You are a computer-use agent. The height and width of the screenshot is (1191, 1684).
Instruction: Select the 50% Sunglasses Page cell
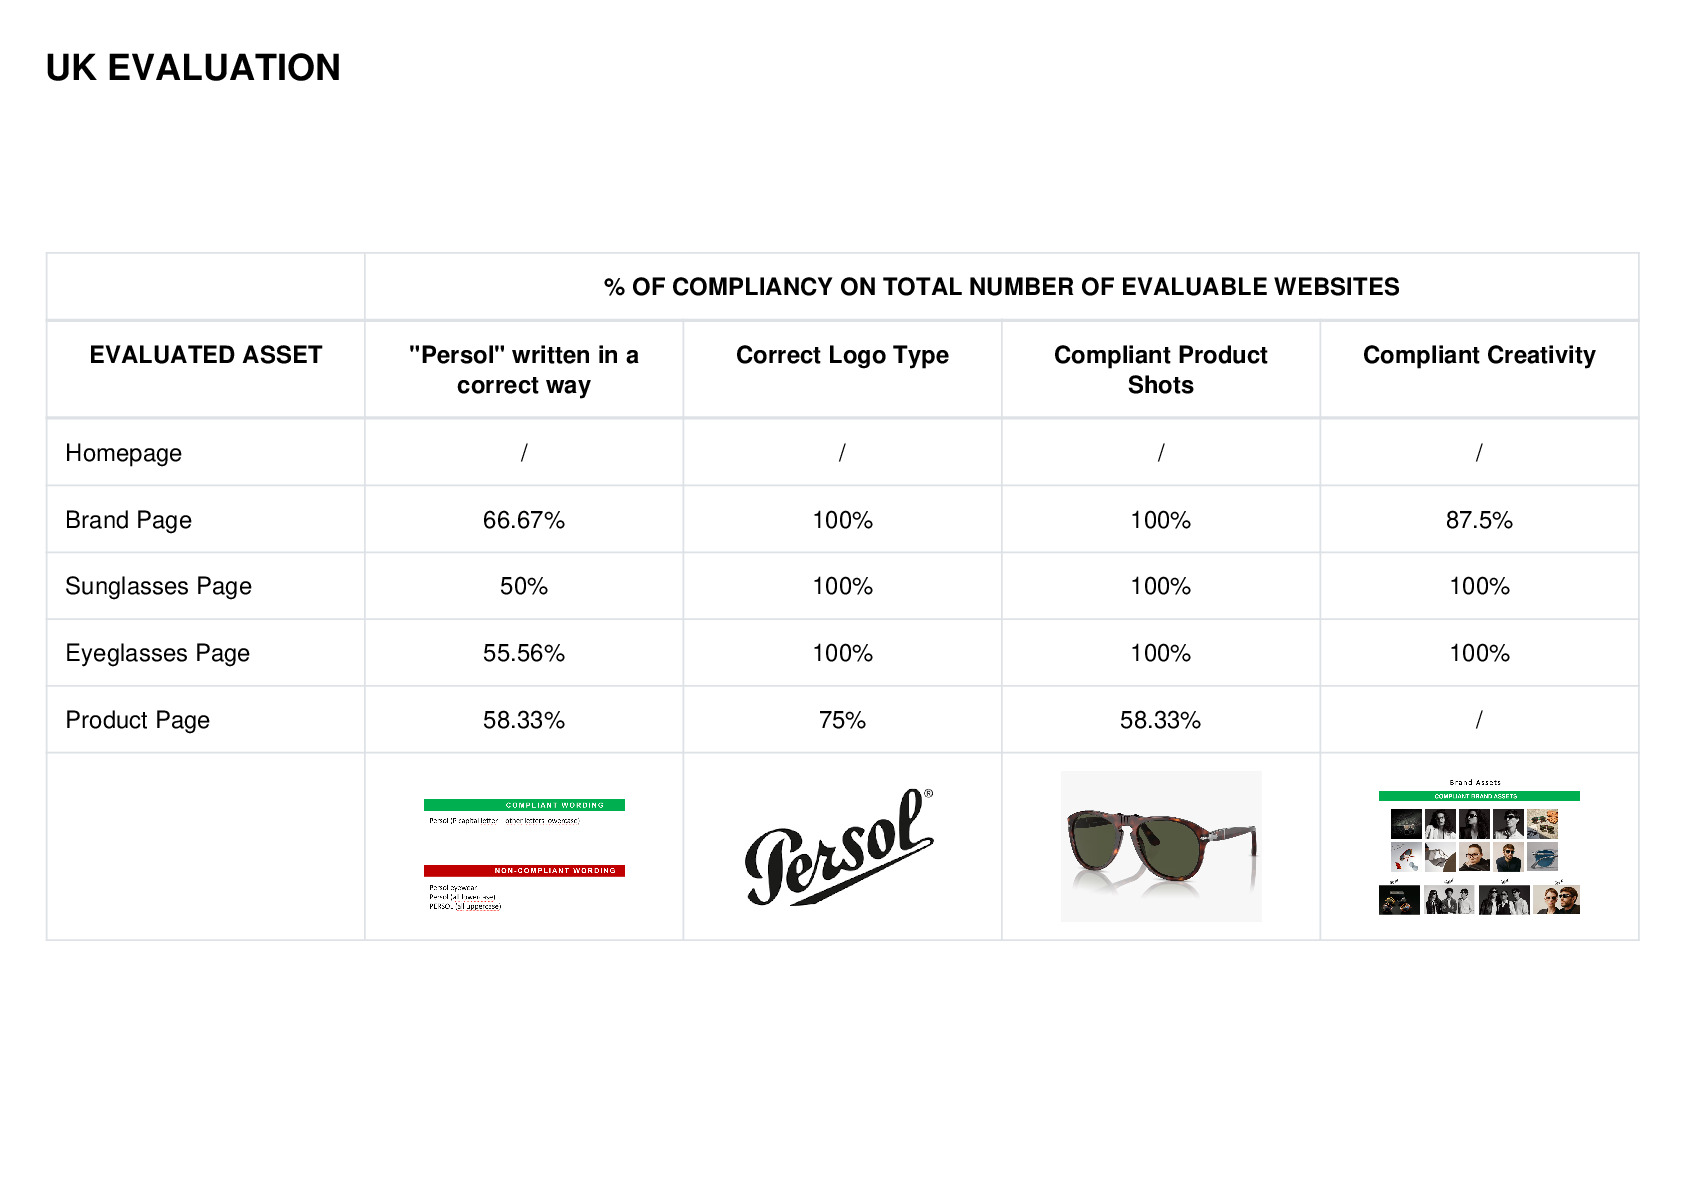pos(524,586)
